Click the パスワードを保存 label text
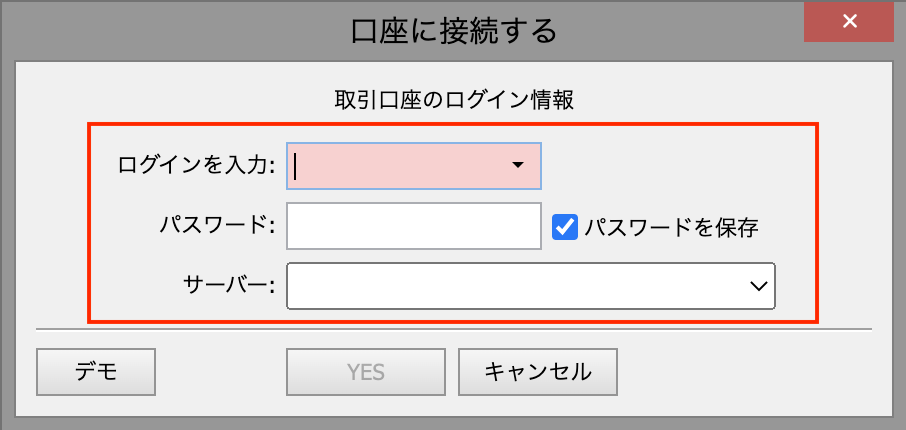This screenshot has height=430, width=906. click(x=671, y=227)
